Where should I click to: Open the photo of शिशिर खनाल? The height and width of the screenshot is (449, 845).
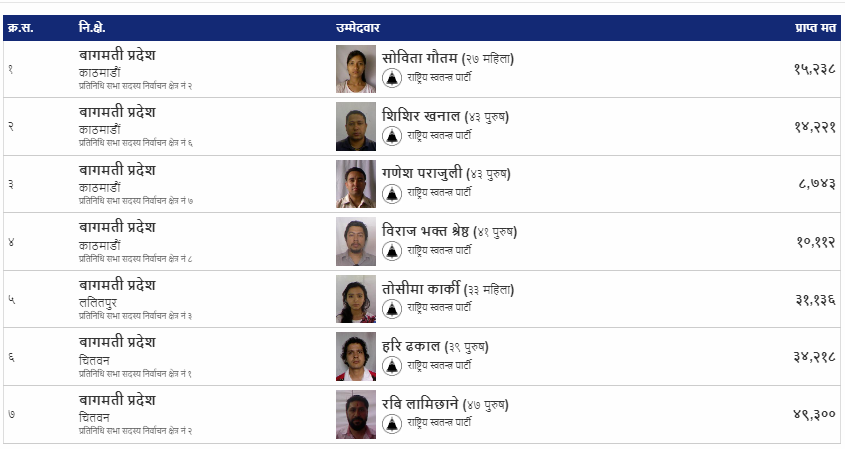[x=356, y=127]
